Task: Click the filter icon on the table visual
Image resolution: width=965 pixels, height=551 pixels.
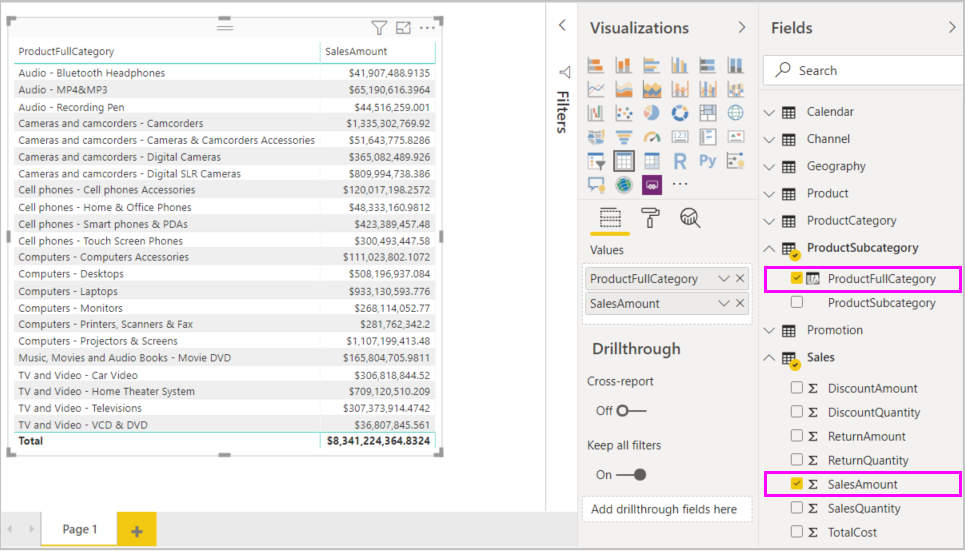Action: tap(379, 28)
